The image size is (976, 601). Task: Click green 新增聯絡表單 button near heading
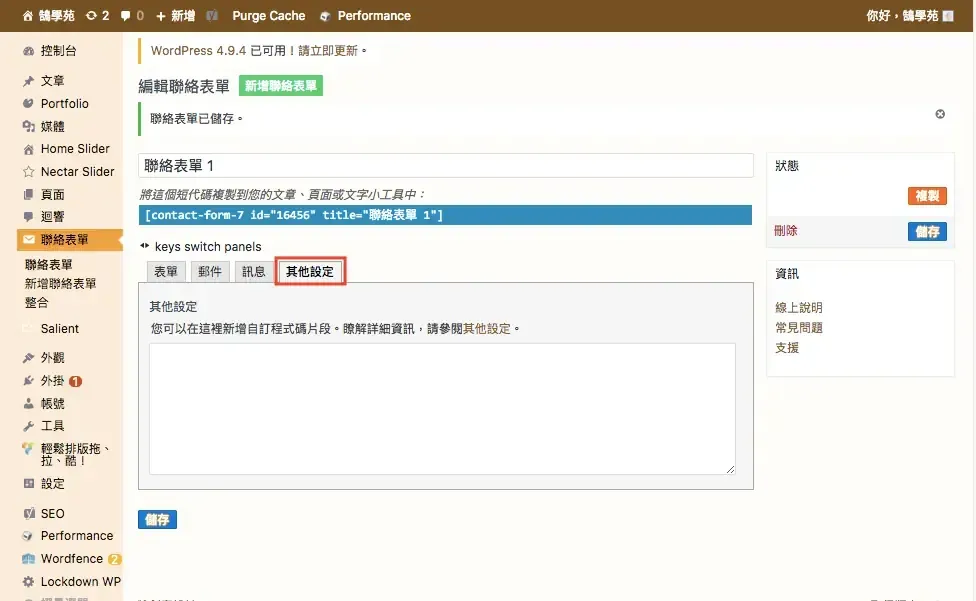click(281, 86)
